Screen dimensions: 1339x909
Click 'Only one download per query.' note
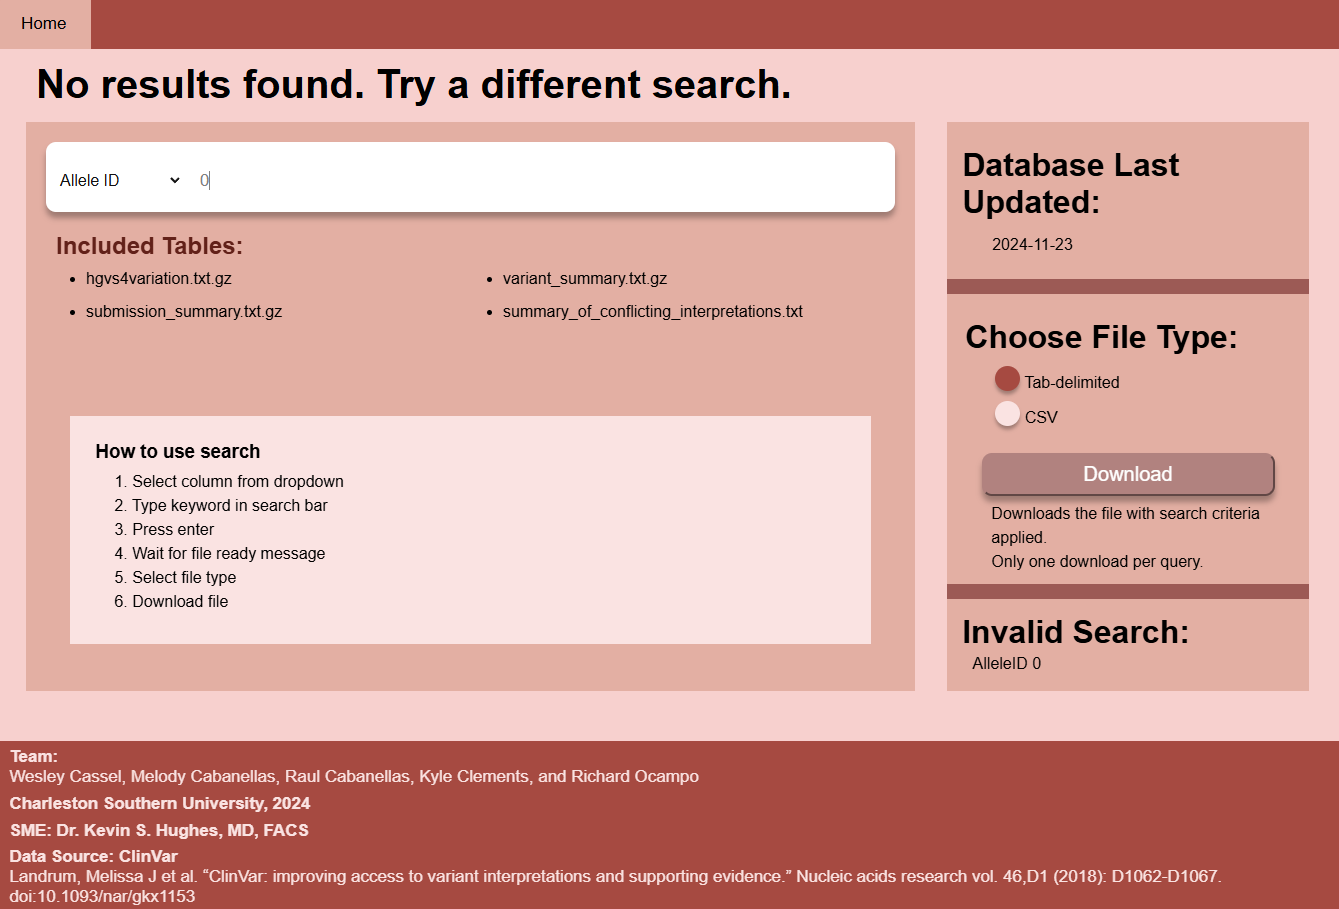[x=1097, y=561]
